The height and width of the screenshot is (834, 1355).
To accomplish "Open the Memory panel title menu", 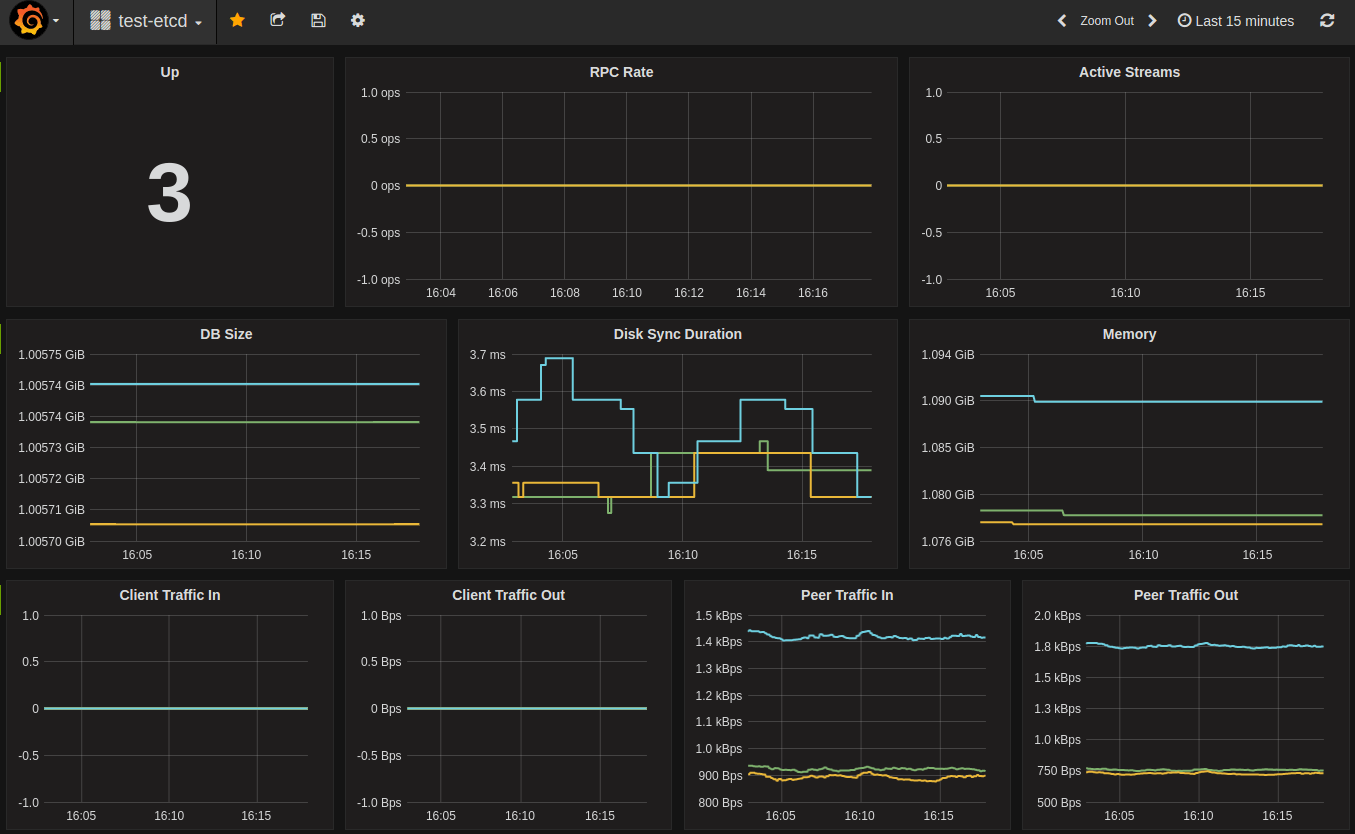I will click(1129, 334).
